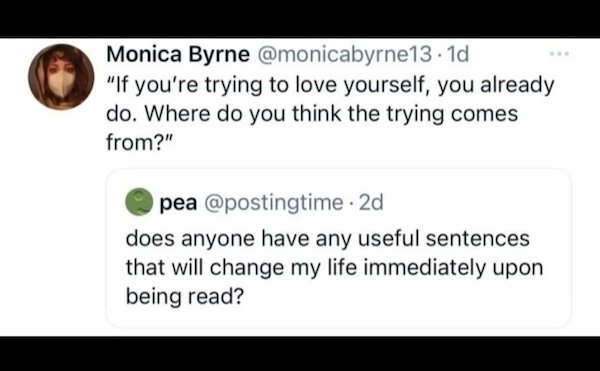Viewport: 600px width, 371px height.
Task: Open pea's green profile avatar
Action: click(139, 202)
